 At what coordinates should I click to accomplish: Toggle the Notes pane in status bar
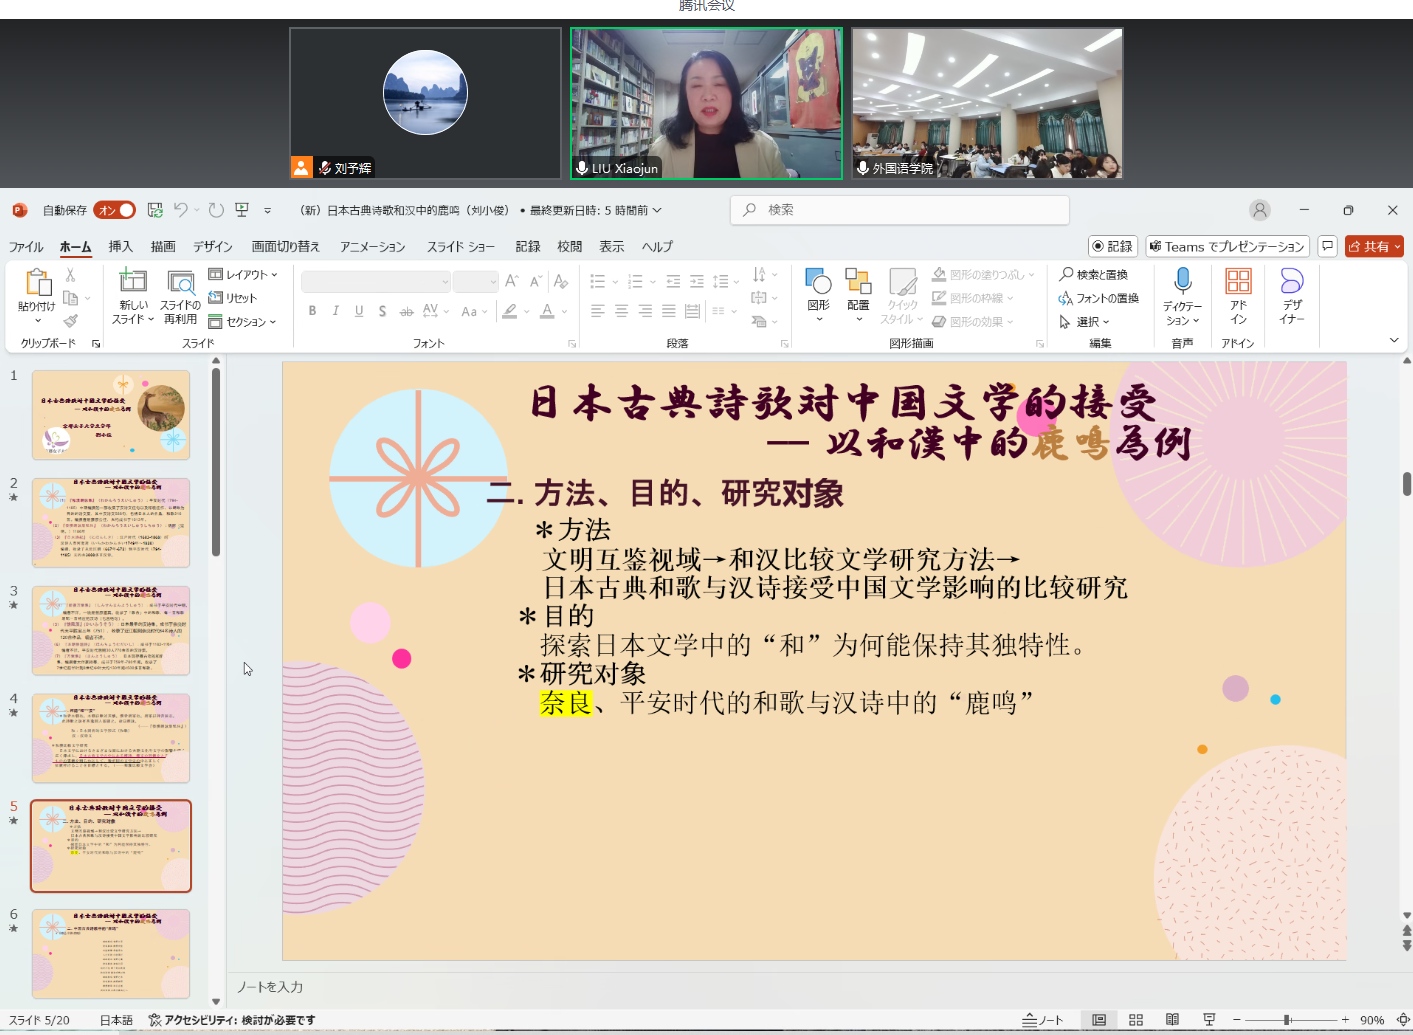pyautogui.click(x=1043, y=1020)
